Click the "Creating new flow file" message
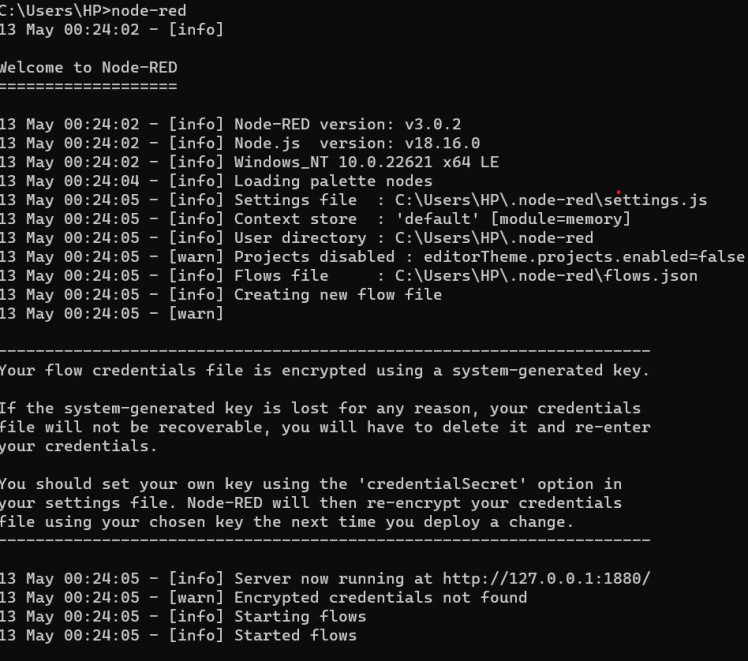Image resolution: width=748 pixels, height=661 pixels. click(x=337, y=295)
